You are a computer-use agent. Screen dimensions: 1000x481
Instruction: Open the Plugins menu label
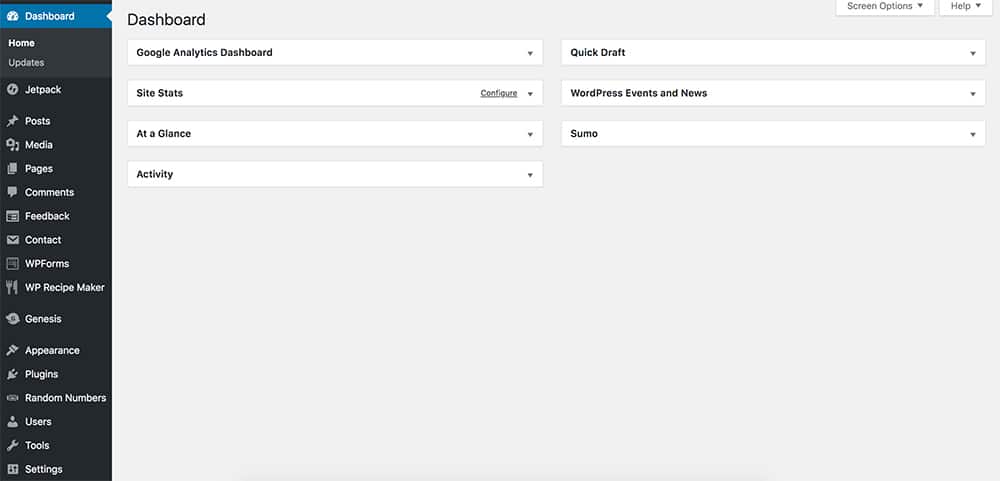[41, 374]
